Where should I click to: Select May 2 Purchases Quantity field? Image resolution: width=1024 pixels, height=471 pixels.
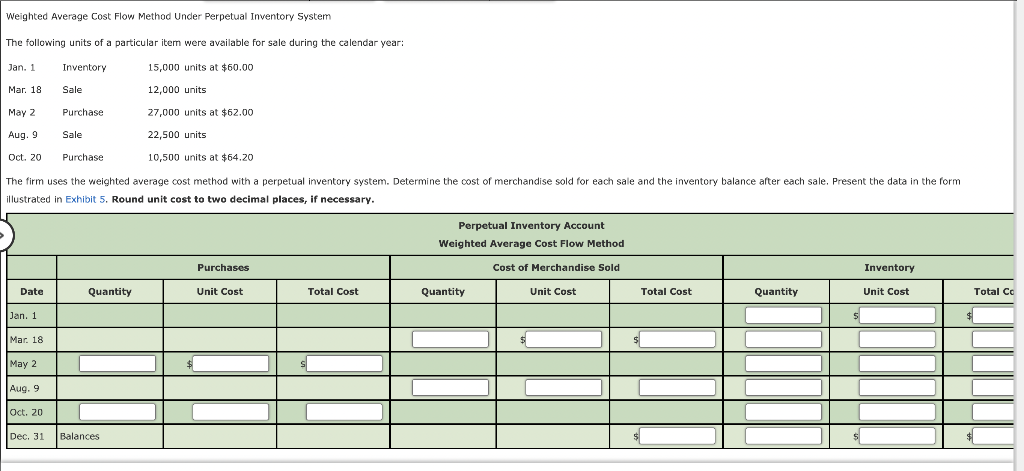118,364
